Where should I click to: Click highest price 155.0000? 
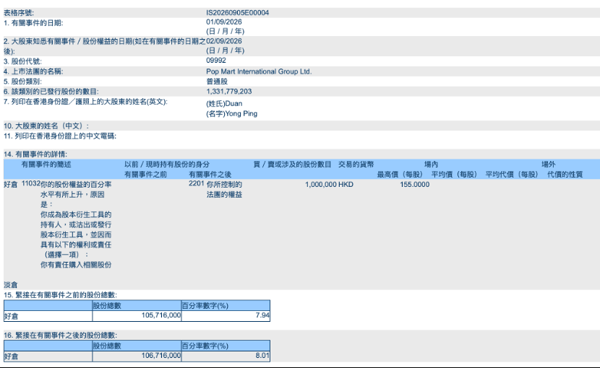pyautogui.click(x=415, y=184)
